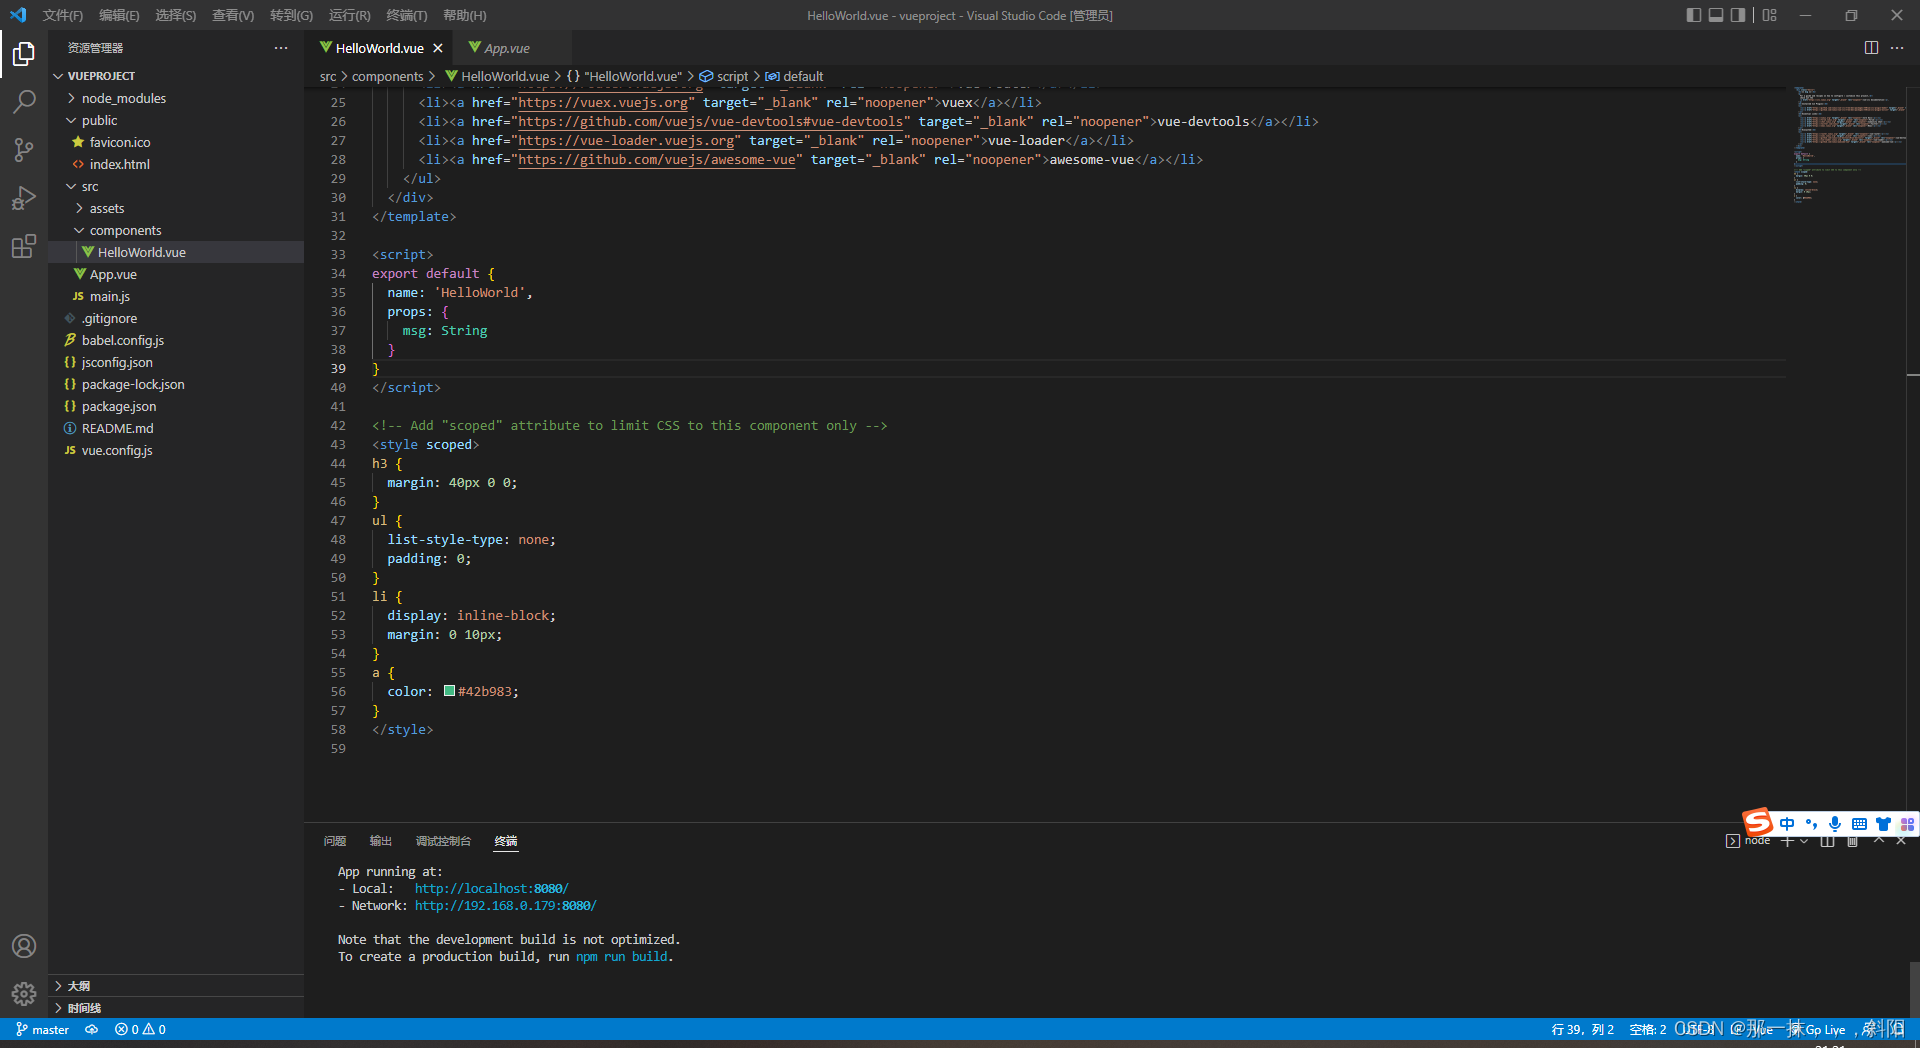This screenshot has width=1920, height=1048.
Task: Click the 行 39, 列 2 cursor position indicator
Action: pos(1582,1029)
